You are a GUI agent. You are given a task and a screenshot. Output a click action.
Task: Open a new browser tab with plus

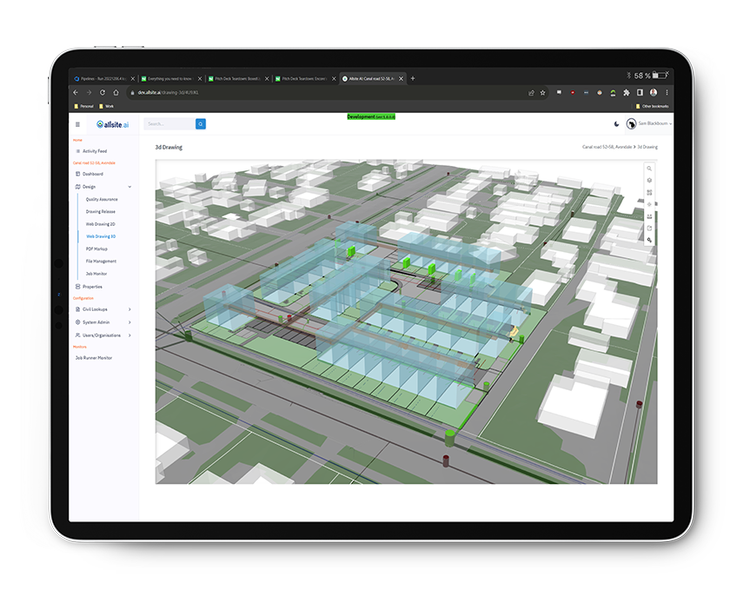413,78
